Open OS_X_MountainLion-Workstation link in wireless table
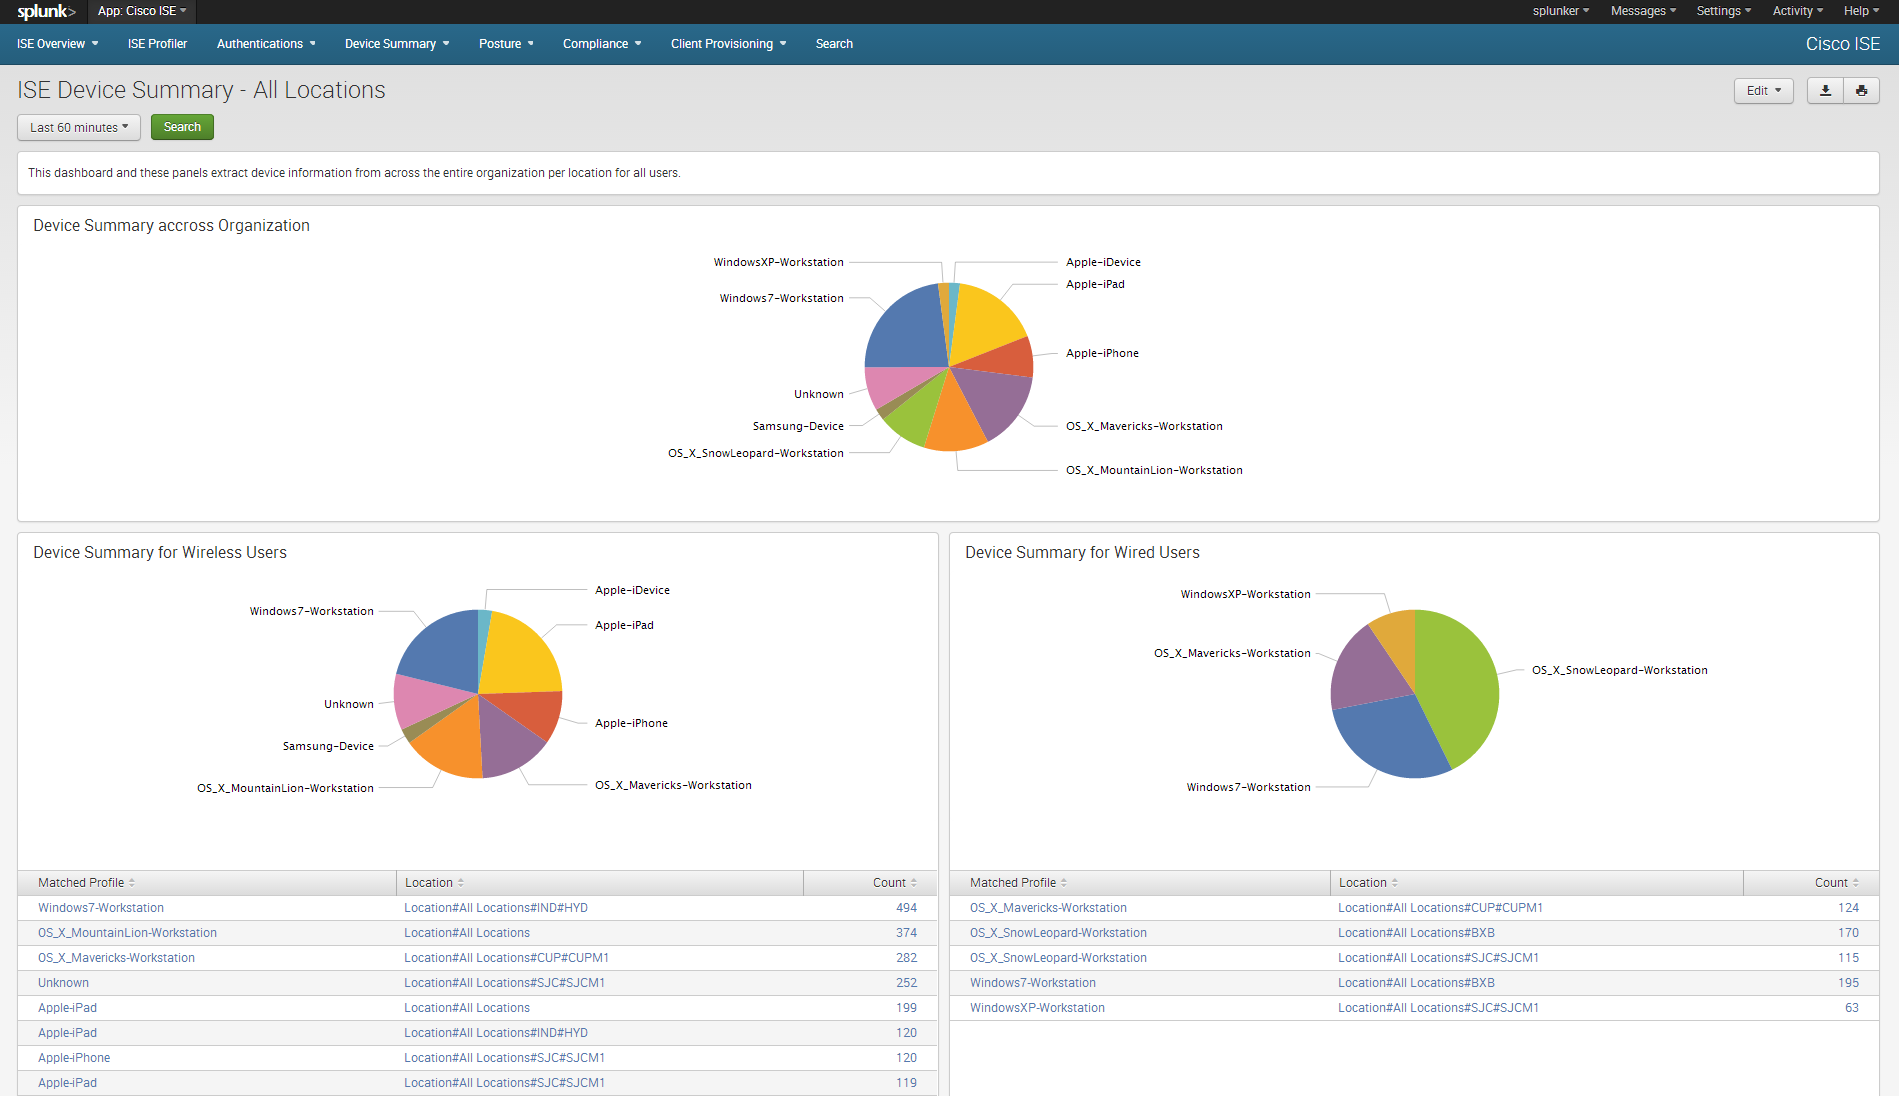Viewport: 1899px width, 1096px height. click(x=127, y=933)
